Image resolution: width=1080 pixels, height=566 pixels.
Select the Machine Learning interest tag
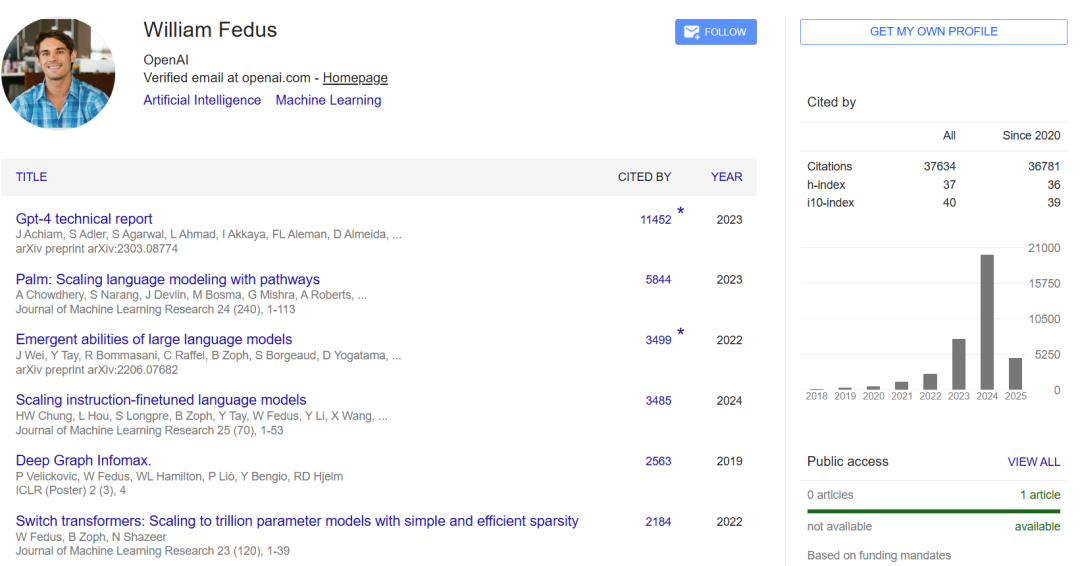328,100
